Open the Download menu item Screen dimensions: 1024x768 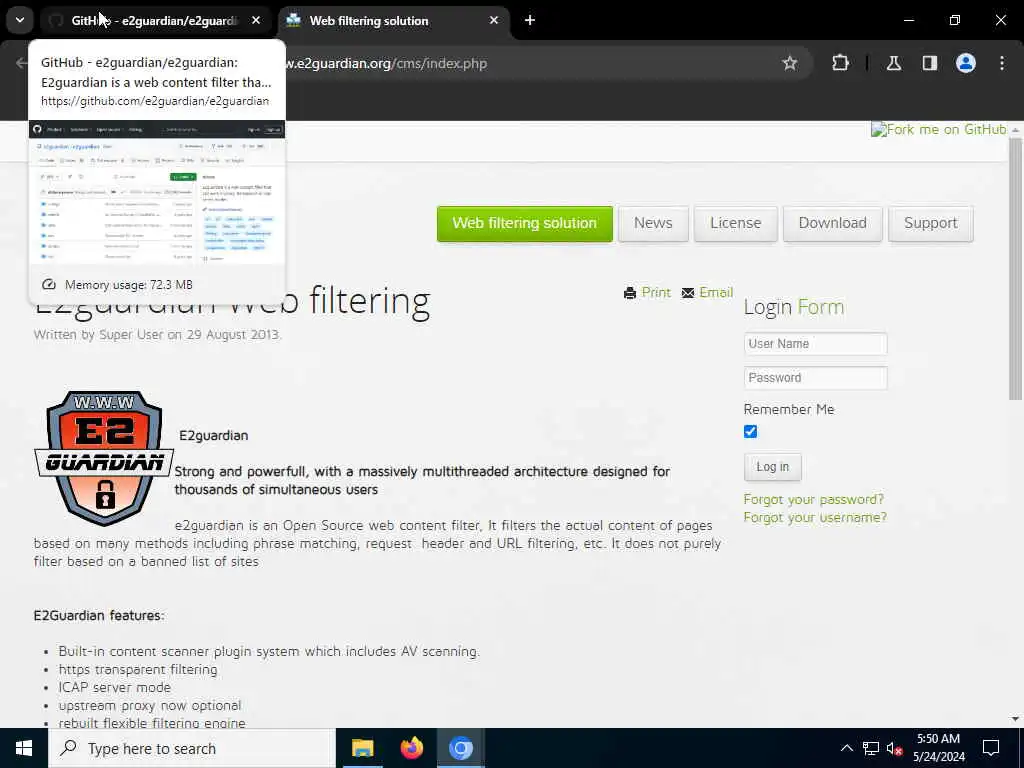point(833,223)
